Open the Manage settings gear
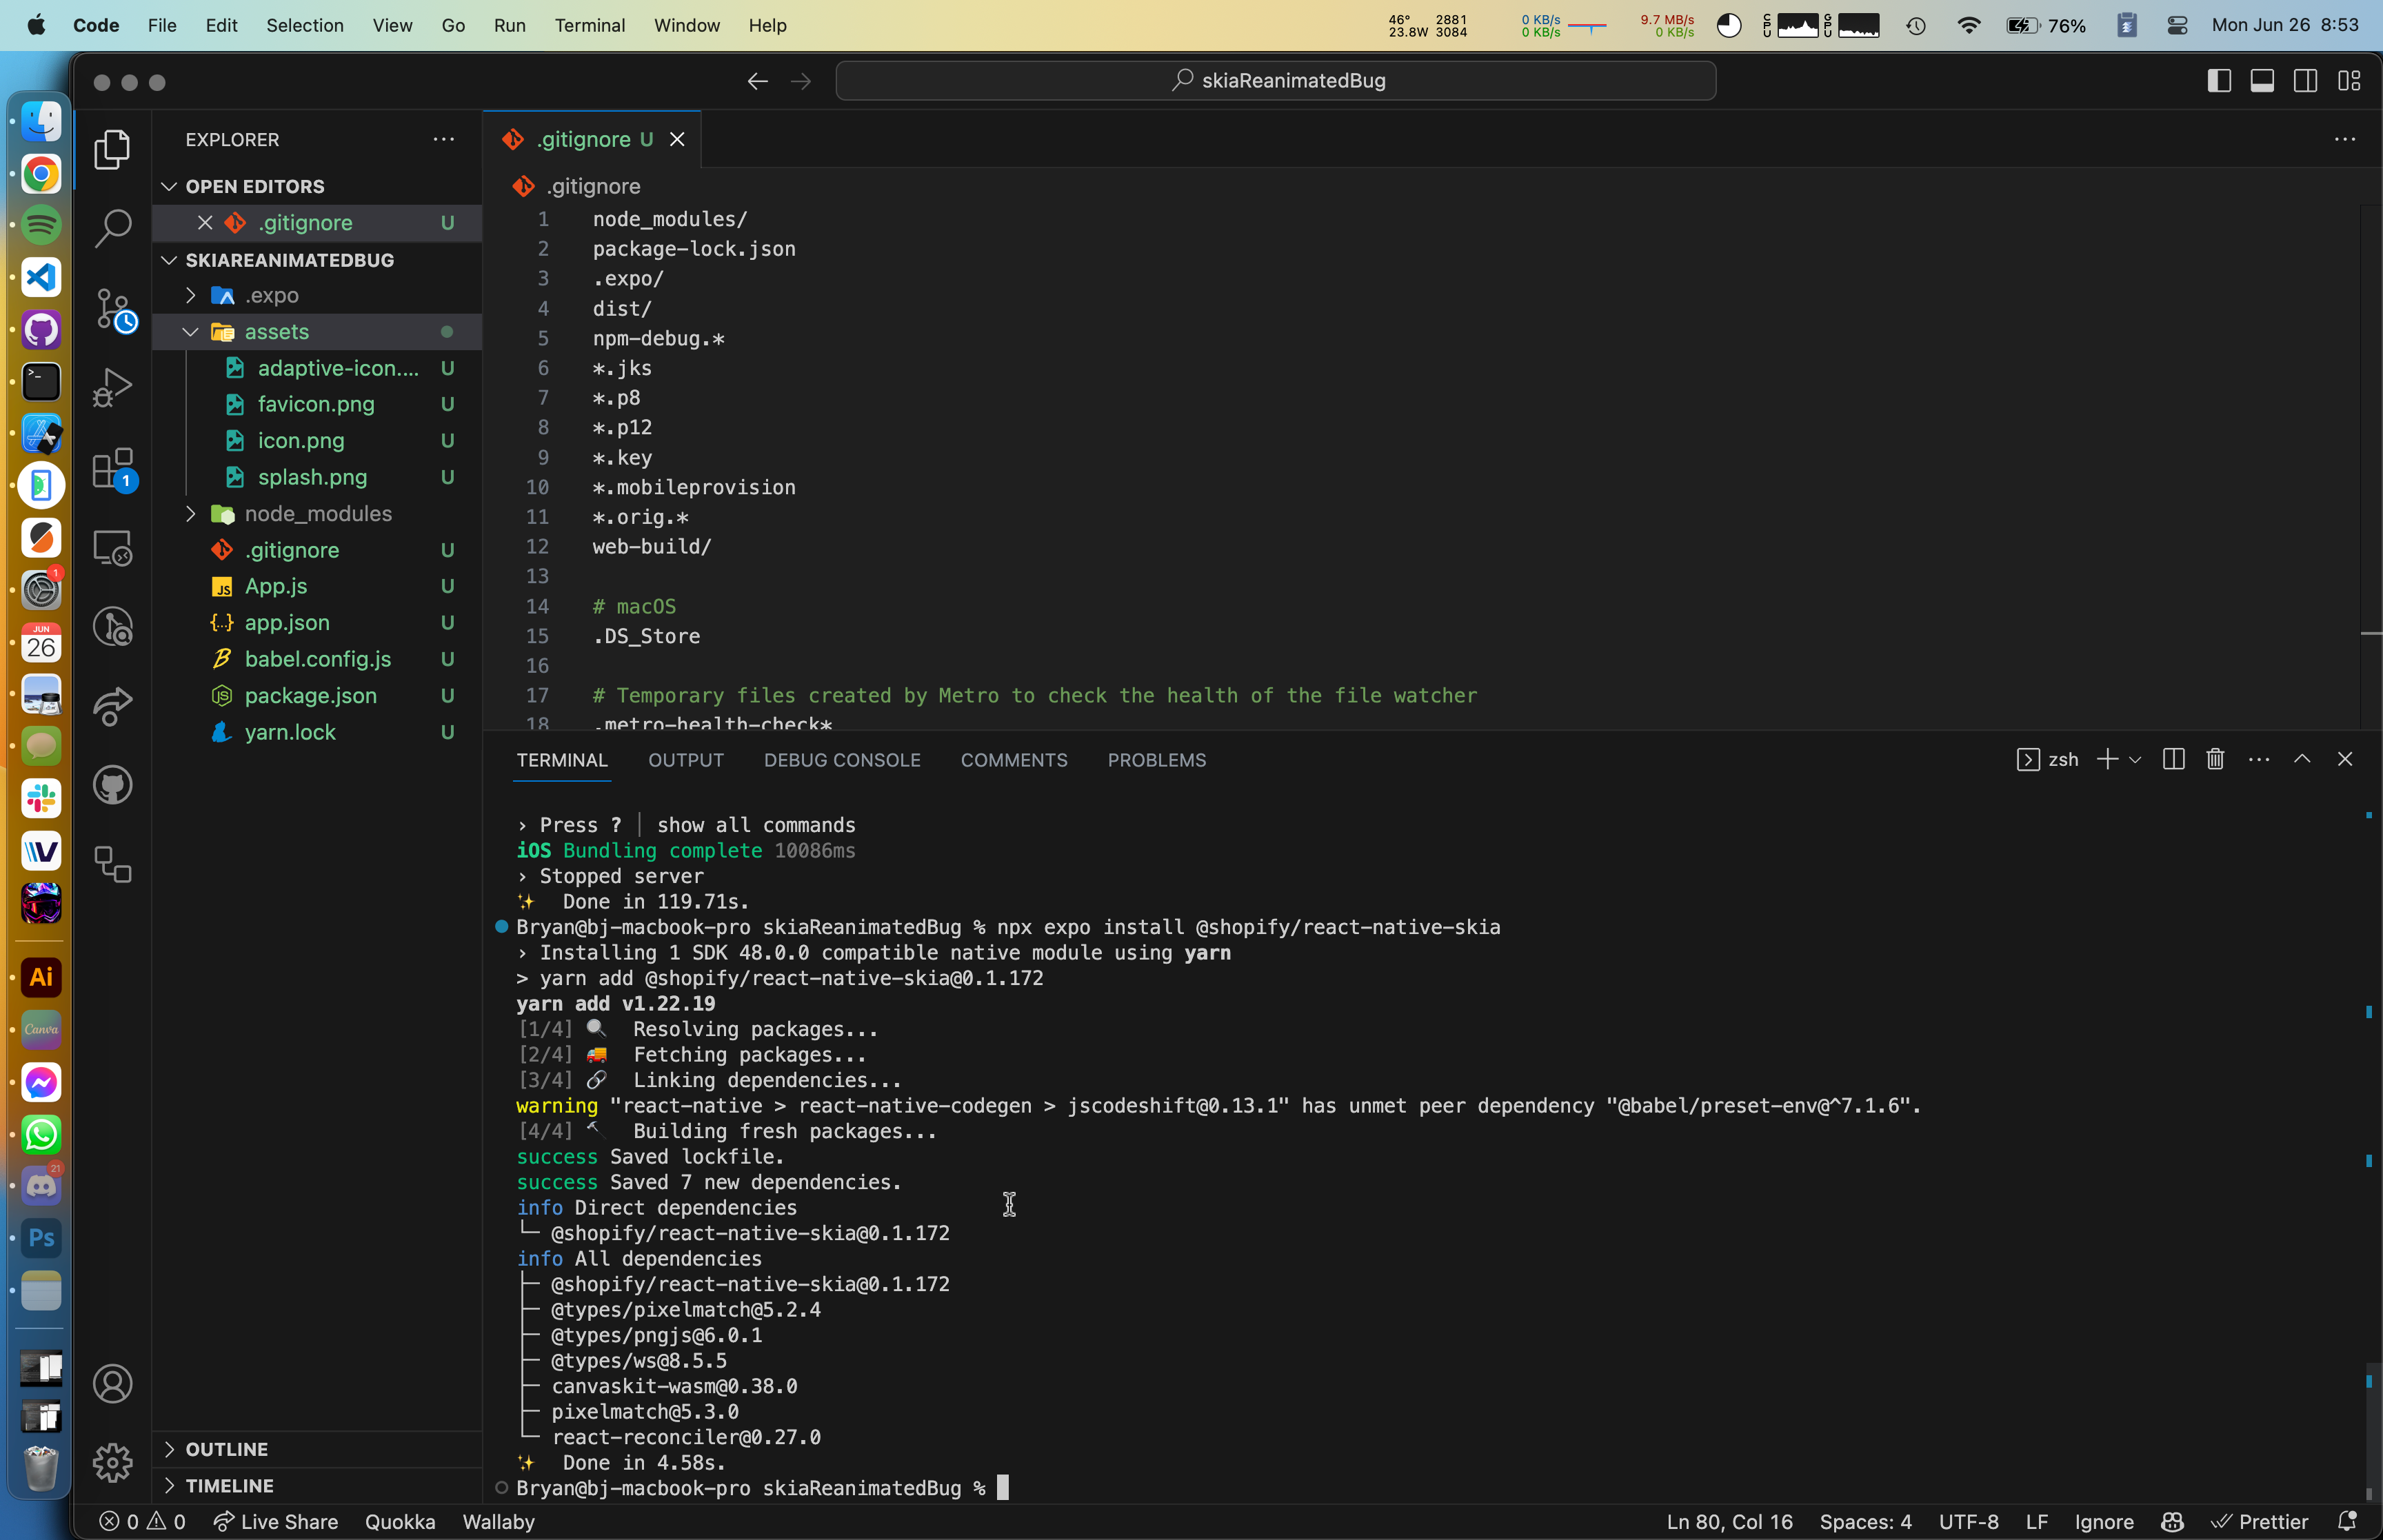This screenshot has height=1540, width=2383. (x=112, y=1463)
